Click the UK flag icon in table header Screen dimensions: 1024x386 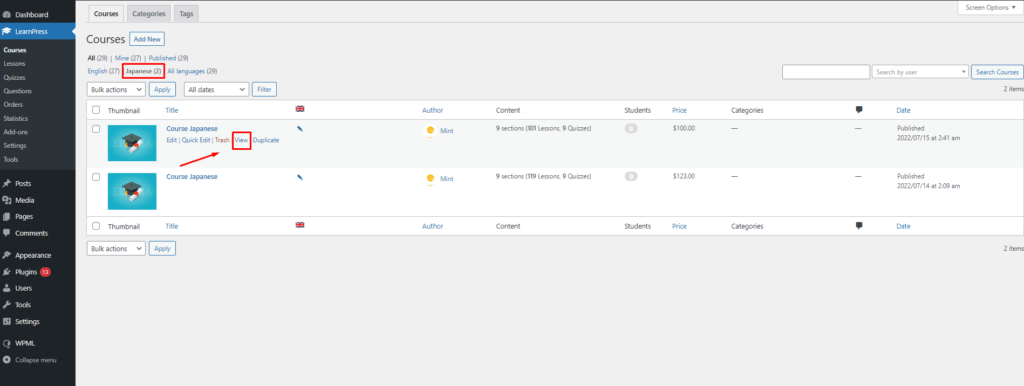coord(300,109)
